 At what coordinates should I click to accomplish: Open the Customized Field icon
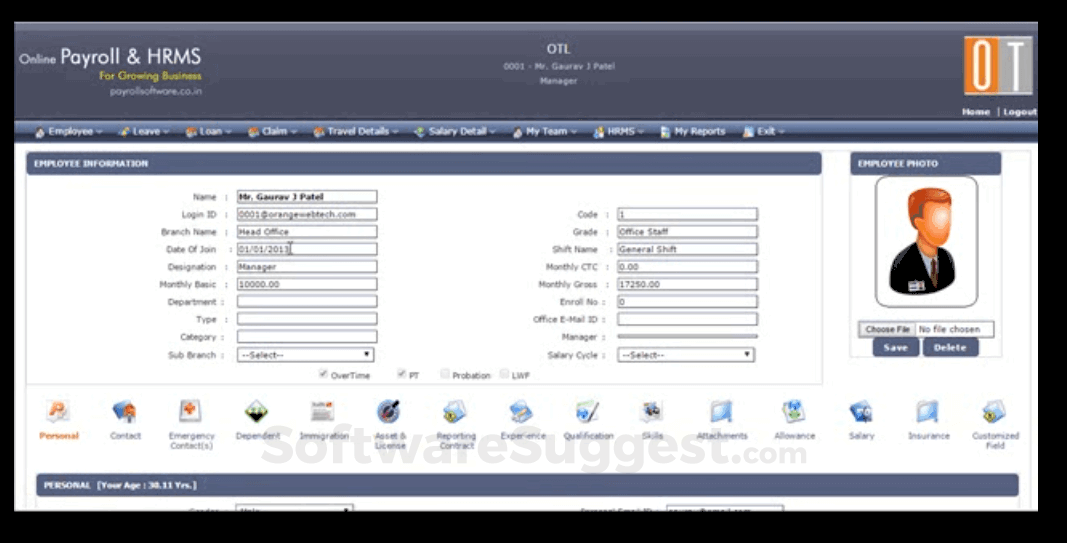click(x=994, y=412)
